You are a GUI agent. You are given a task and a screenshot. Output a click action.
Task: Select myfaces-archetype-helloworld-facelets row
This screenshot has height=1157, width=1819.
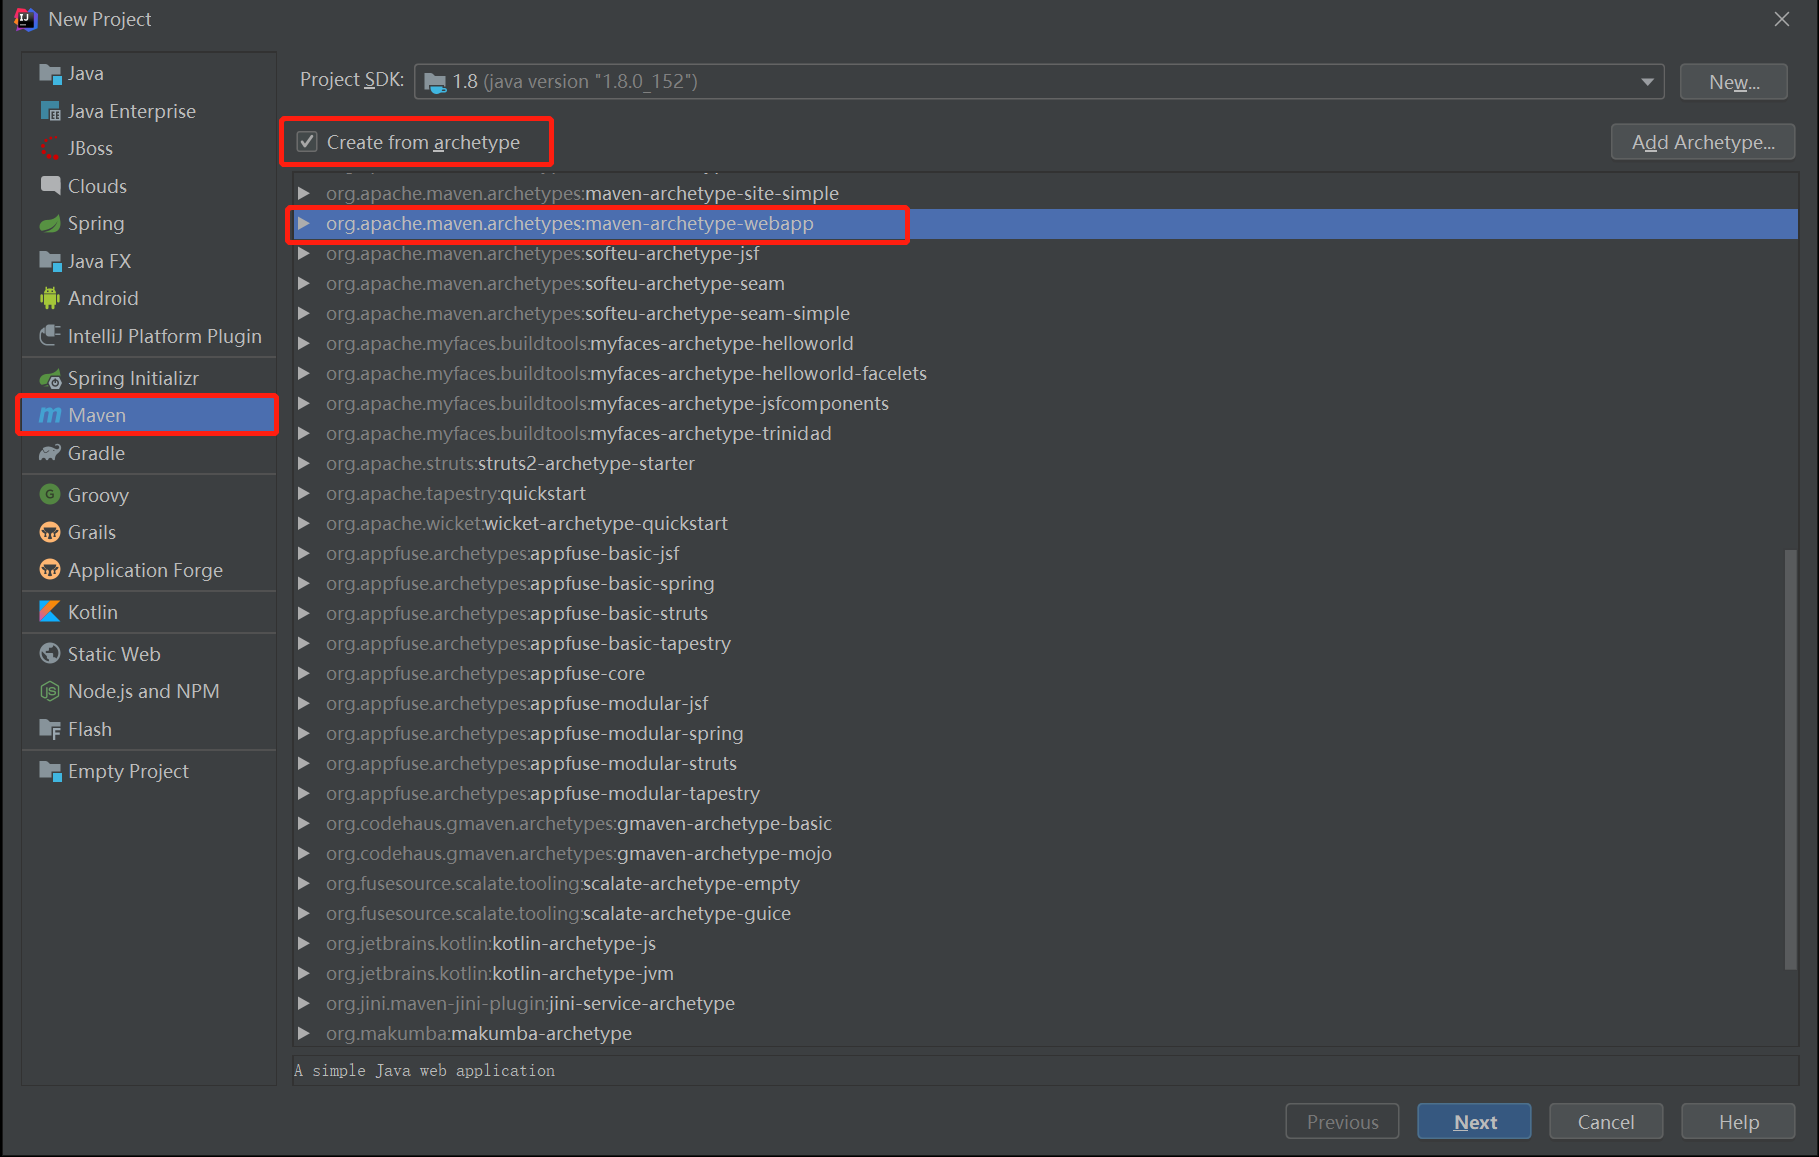pyautogui.click(x=1044, y=373)
